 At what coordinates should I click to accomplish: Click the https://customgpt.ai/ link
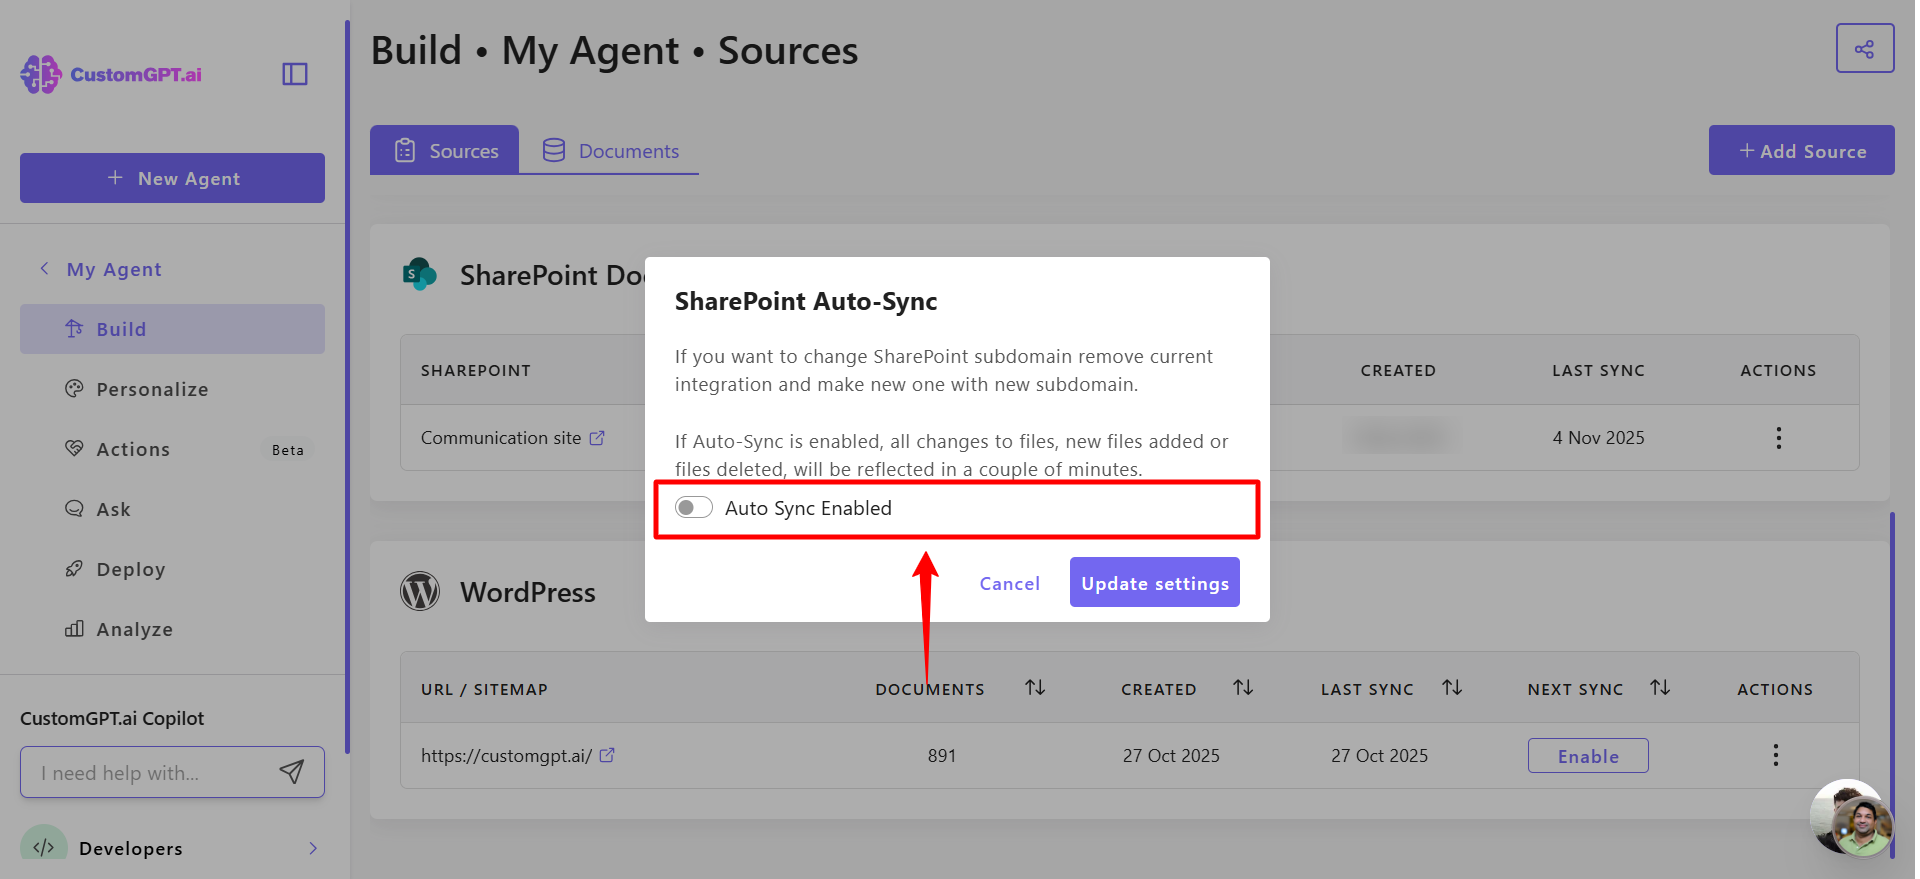click(x=506, y=756)
